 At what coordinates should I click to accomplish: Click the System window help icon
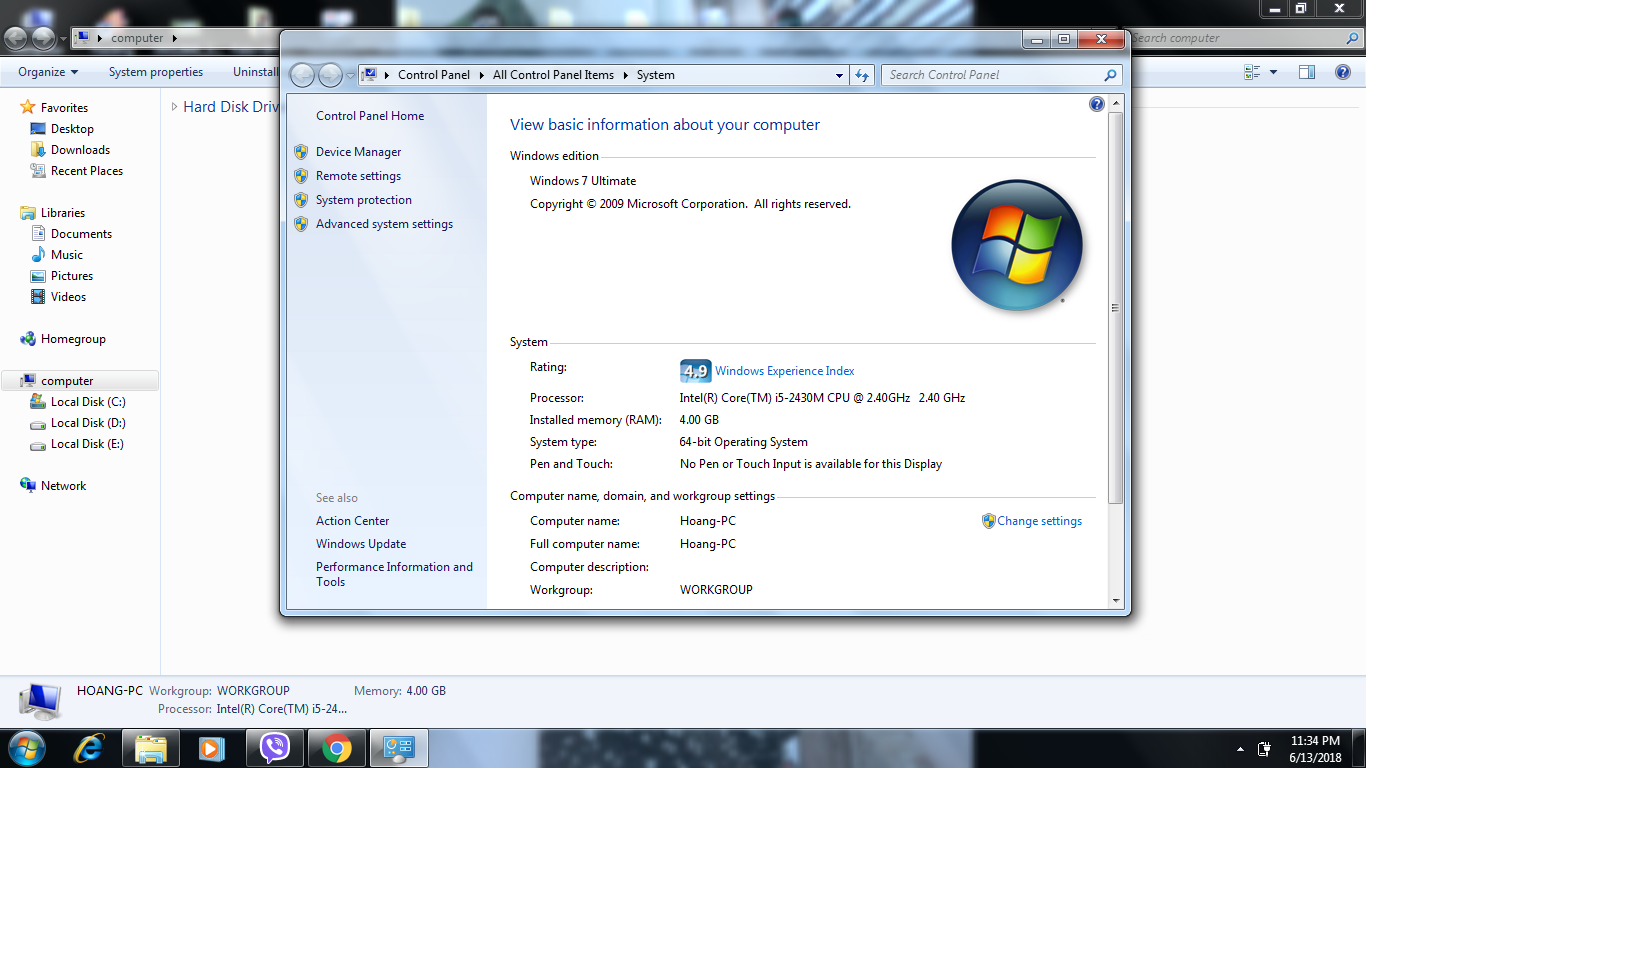pyautogui.click(x=1096, y=104)
